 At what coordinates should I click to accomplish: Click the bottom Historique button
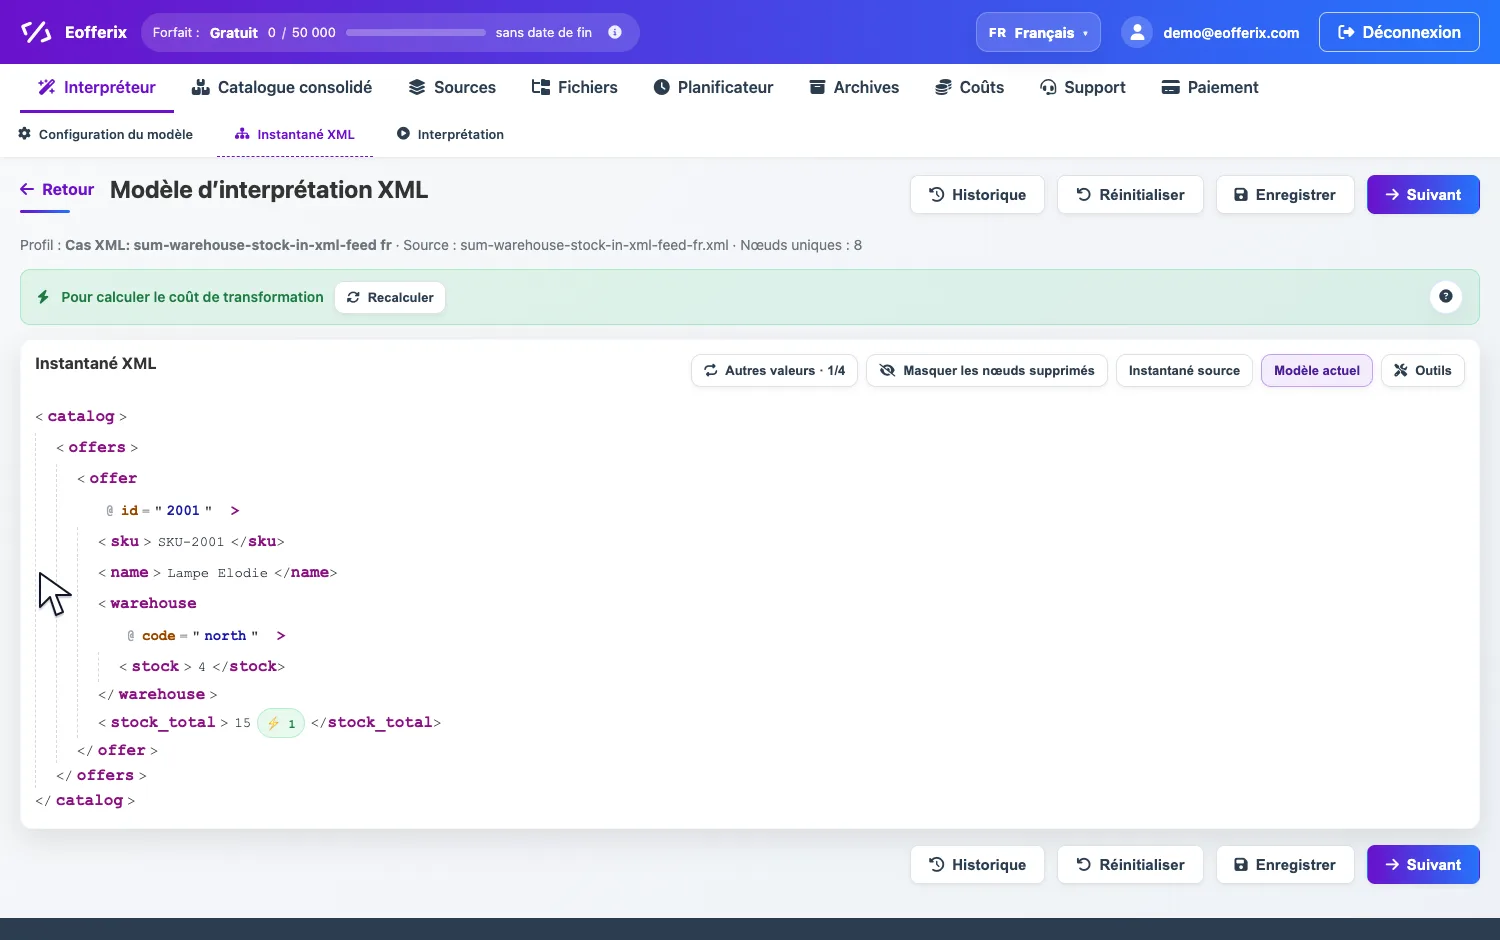(977, 865)
